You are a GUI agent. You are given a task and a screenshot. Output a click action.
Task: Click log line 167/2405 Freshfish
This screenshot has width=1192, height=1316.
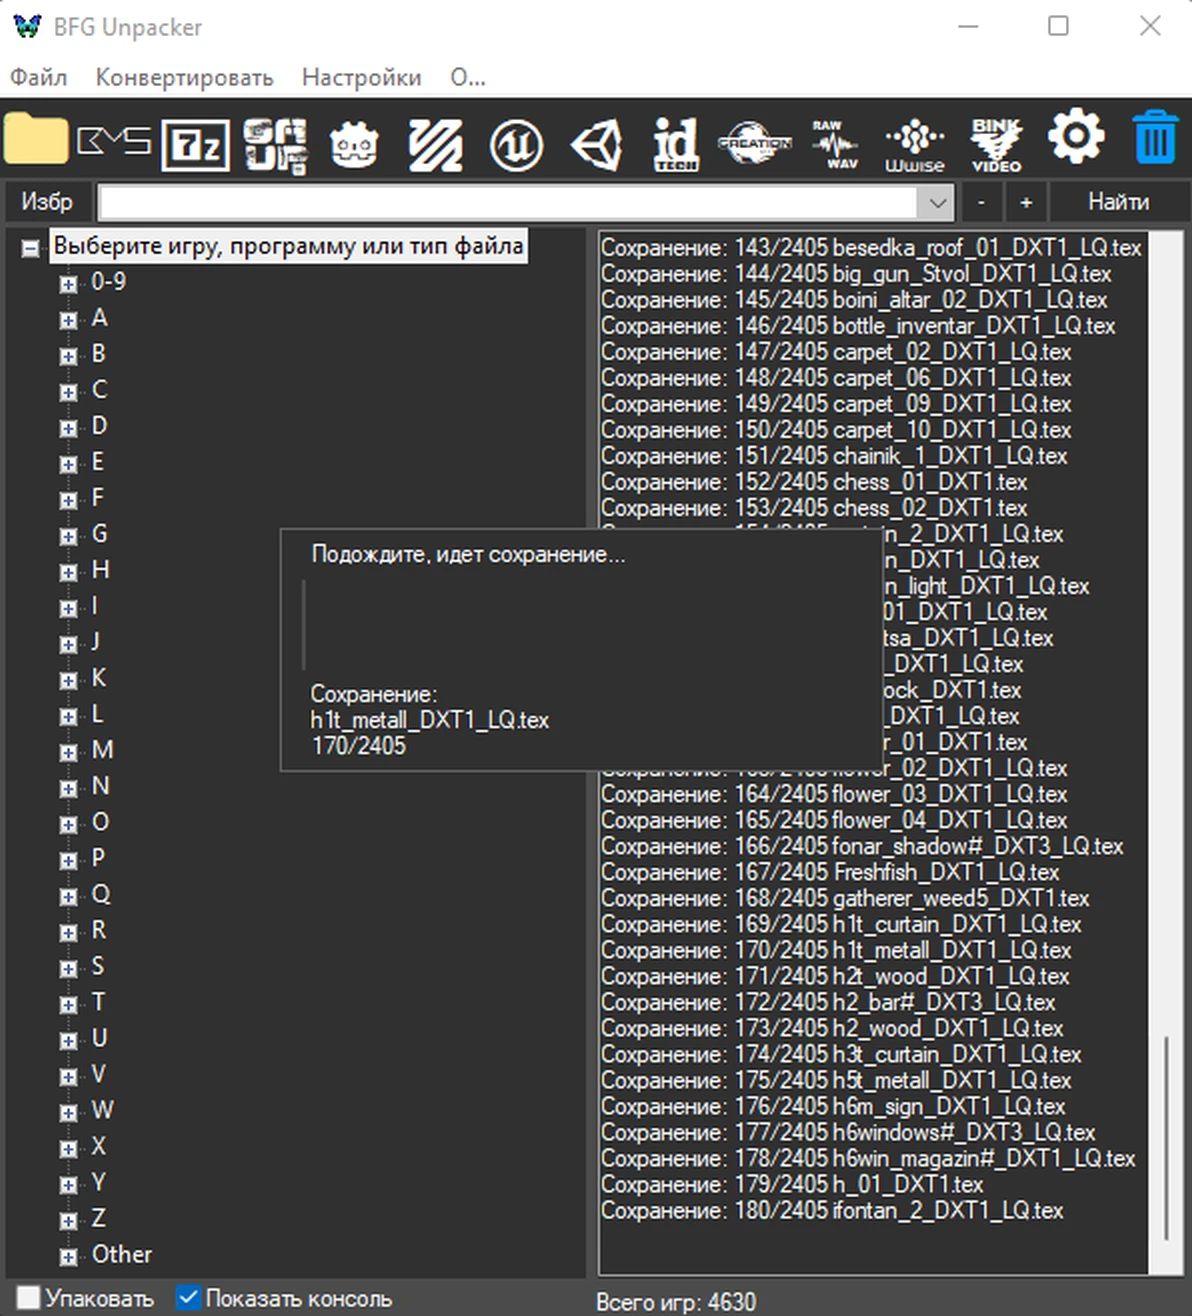[830, 872]
